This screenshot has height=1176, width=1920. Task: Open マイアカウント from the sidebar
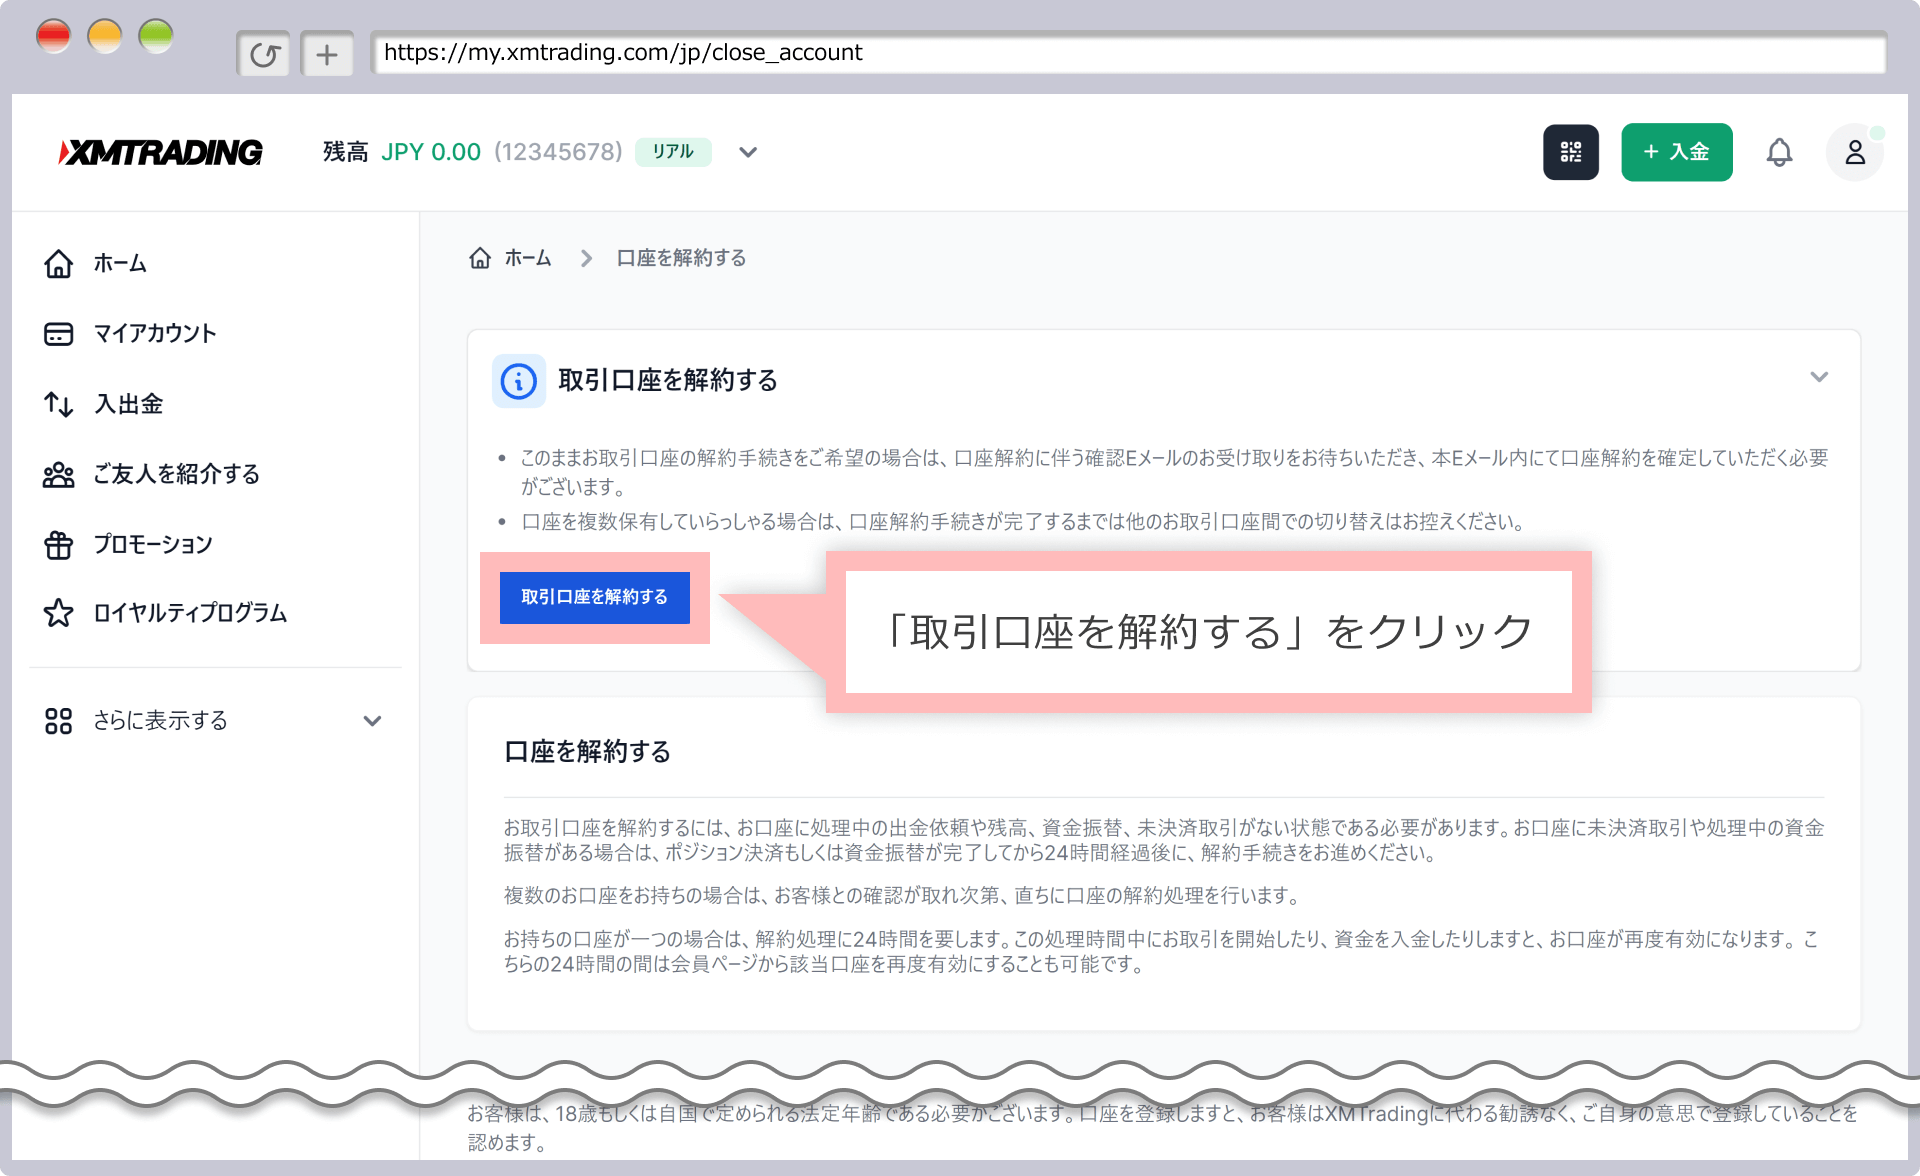155,334
